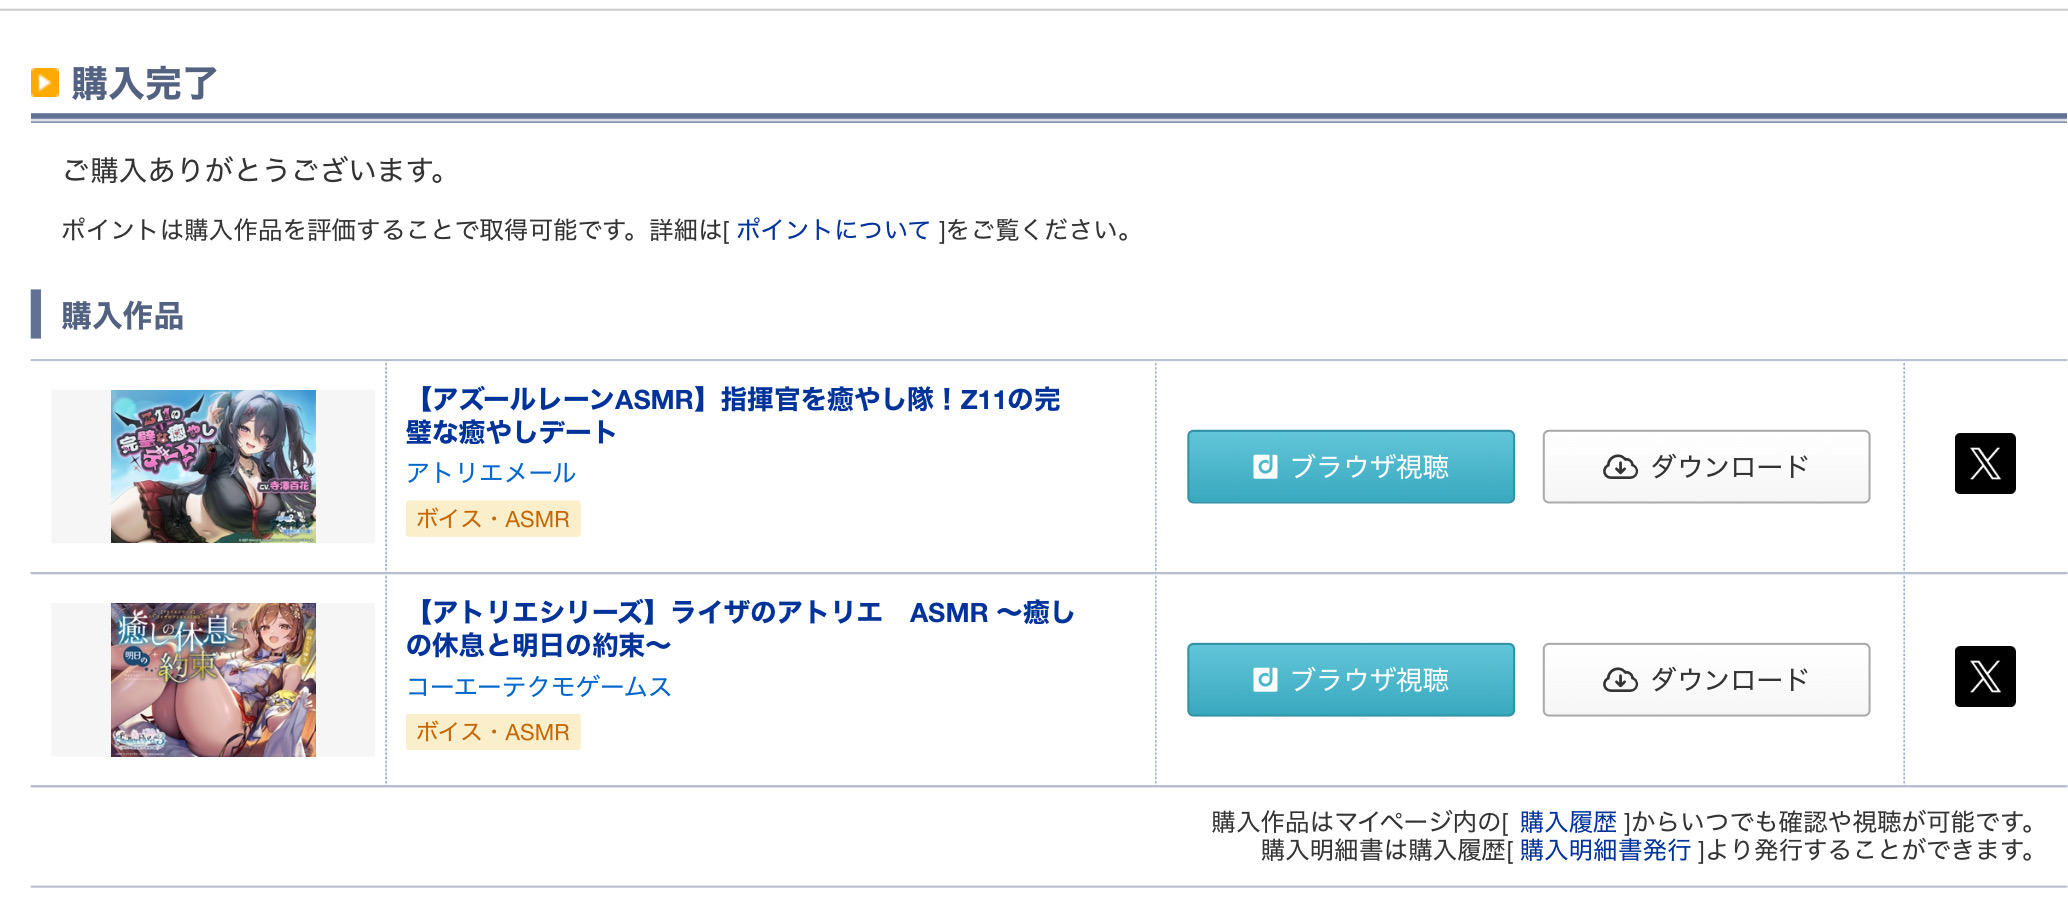Click the orange arrow icon beside 購入完了
The image size is (2068, 899).
45,82
